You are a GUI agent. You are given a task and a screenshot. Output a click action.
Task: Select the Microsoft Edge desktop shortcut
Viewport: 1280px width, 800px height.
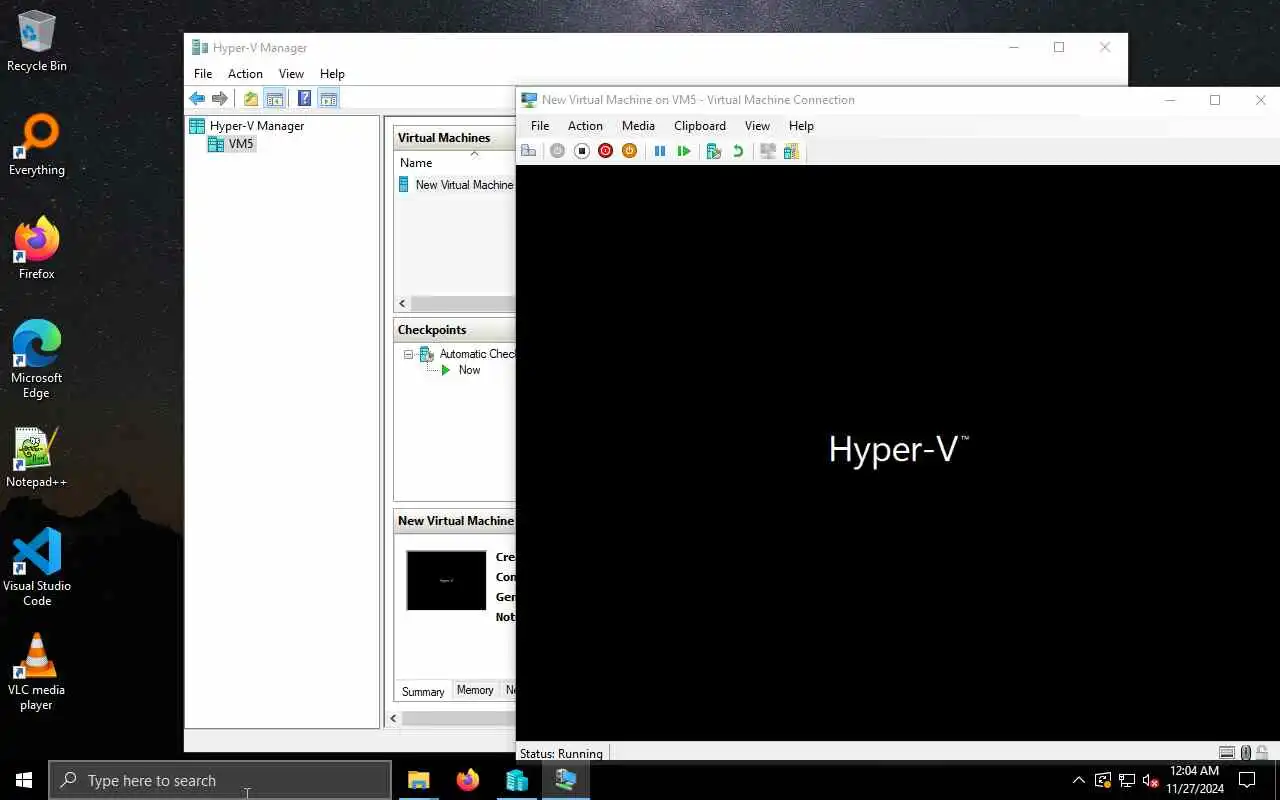point(37,360)
